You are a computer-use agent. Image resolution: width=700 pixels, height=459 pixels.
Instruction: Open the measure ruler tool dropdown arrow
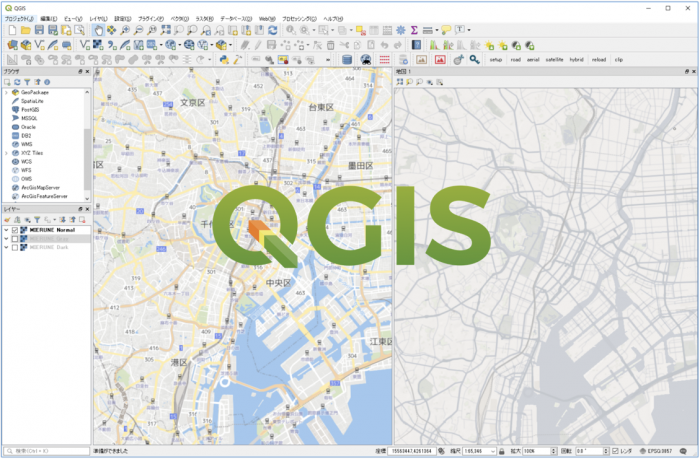[437, 30]
